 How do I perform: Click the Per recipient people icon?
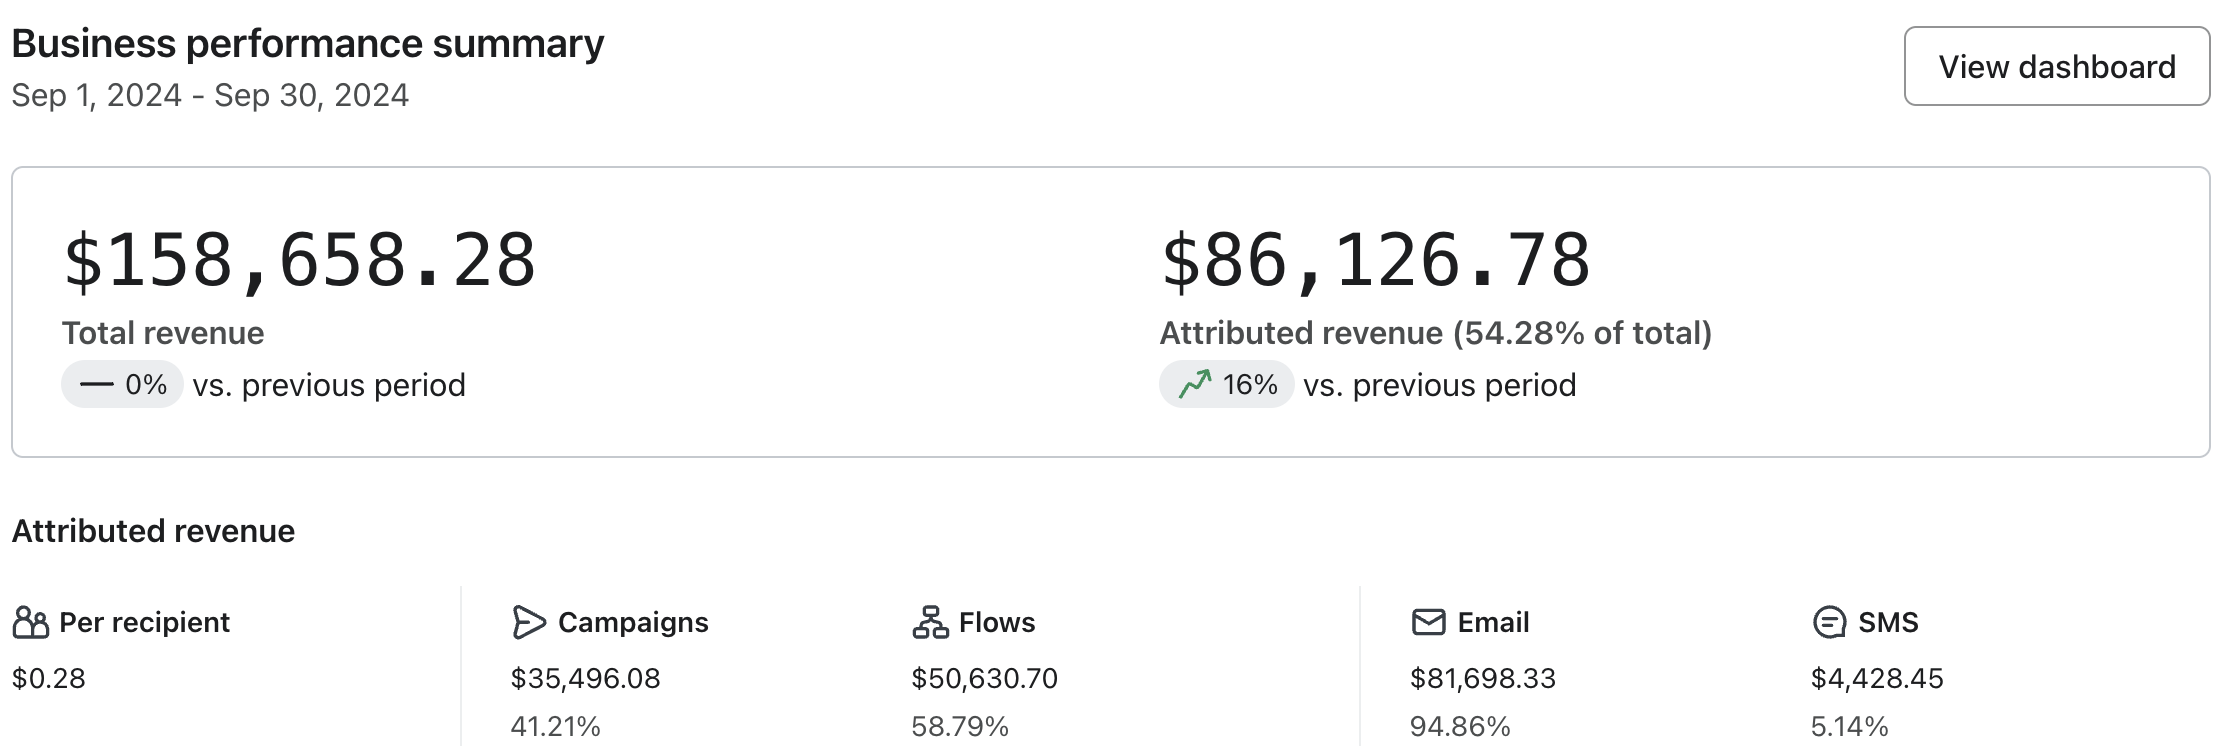tap(31, 623)
